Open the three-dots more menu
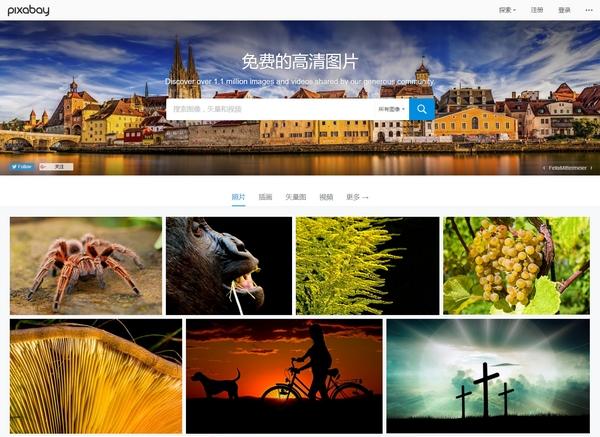 (x=589, y=10)
